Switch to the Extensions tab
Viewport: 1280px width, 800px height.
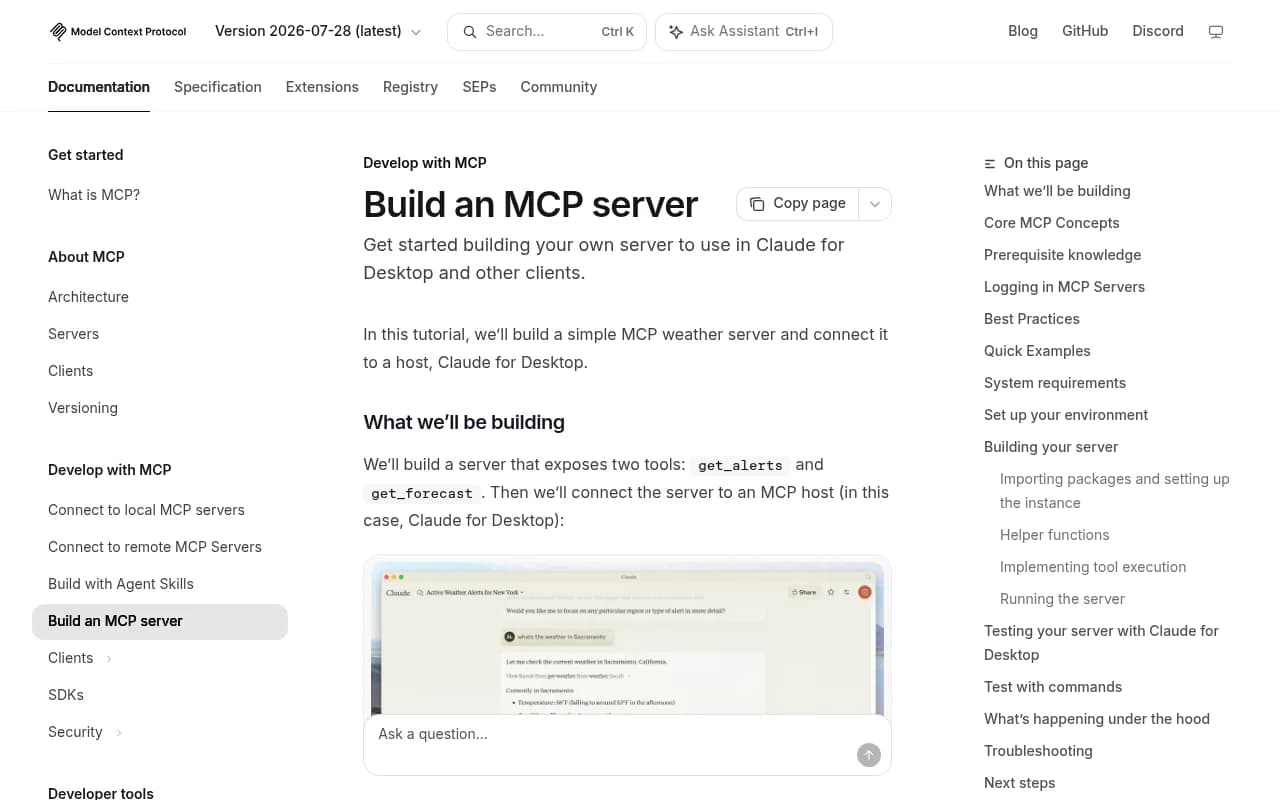point(322,87)
